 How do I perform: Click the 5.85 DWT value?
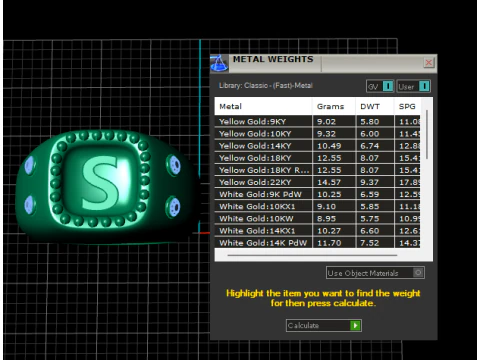(369, 207)
